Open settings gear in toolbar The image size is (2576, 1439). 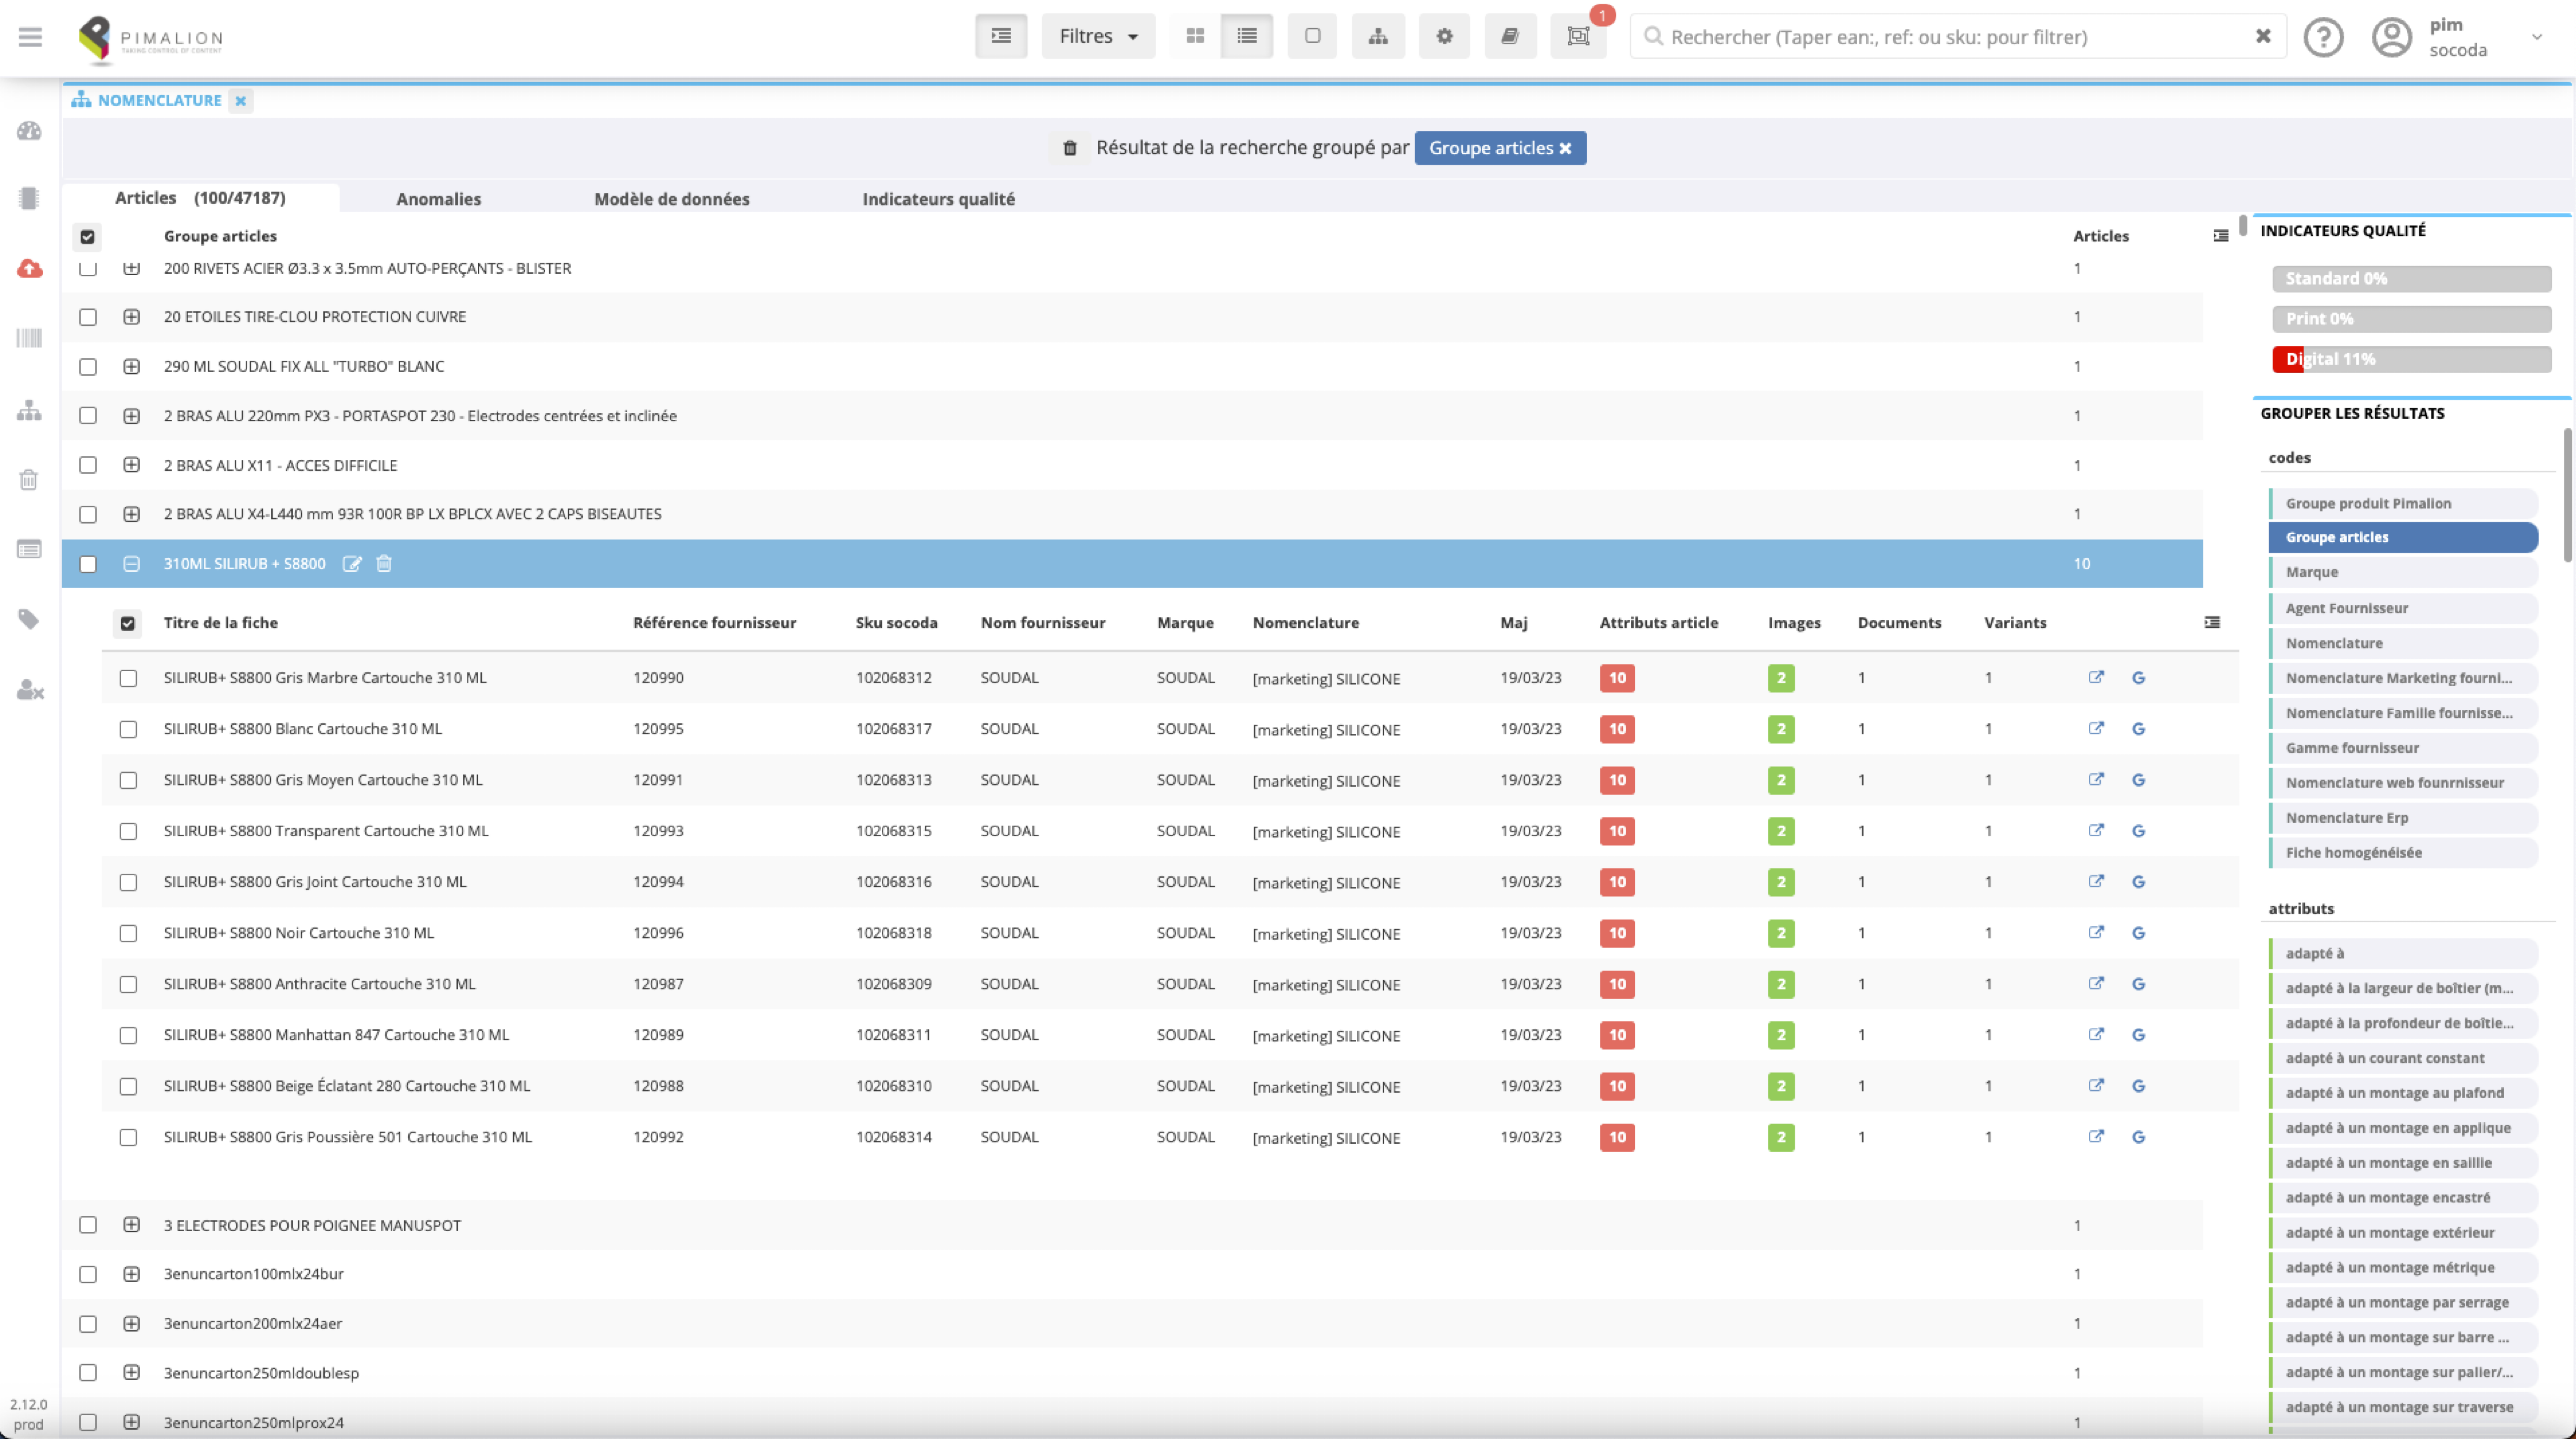tap(1444, 36)
